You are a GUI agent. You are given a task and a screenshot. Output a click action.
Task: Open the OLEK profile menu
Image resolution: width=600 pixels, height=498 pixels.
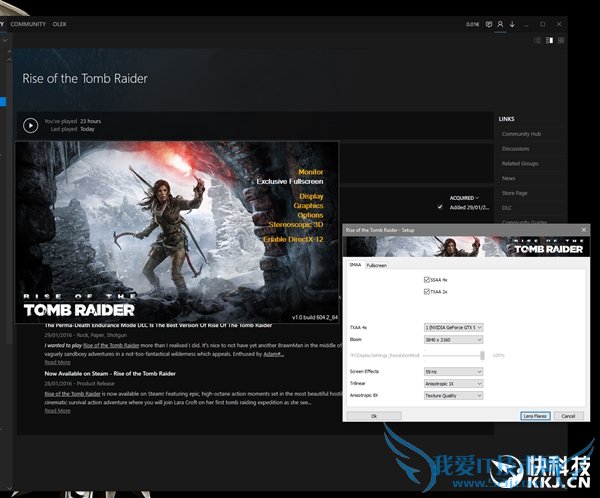click(x=60, y=24)
